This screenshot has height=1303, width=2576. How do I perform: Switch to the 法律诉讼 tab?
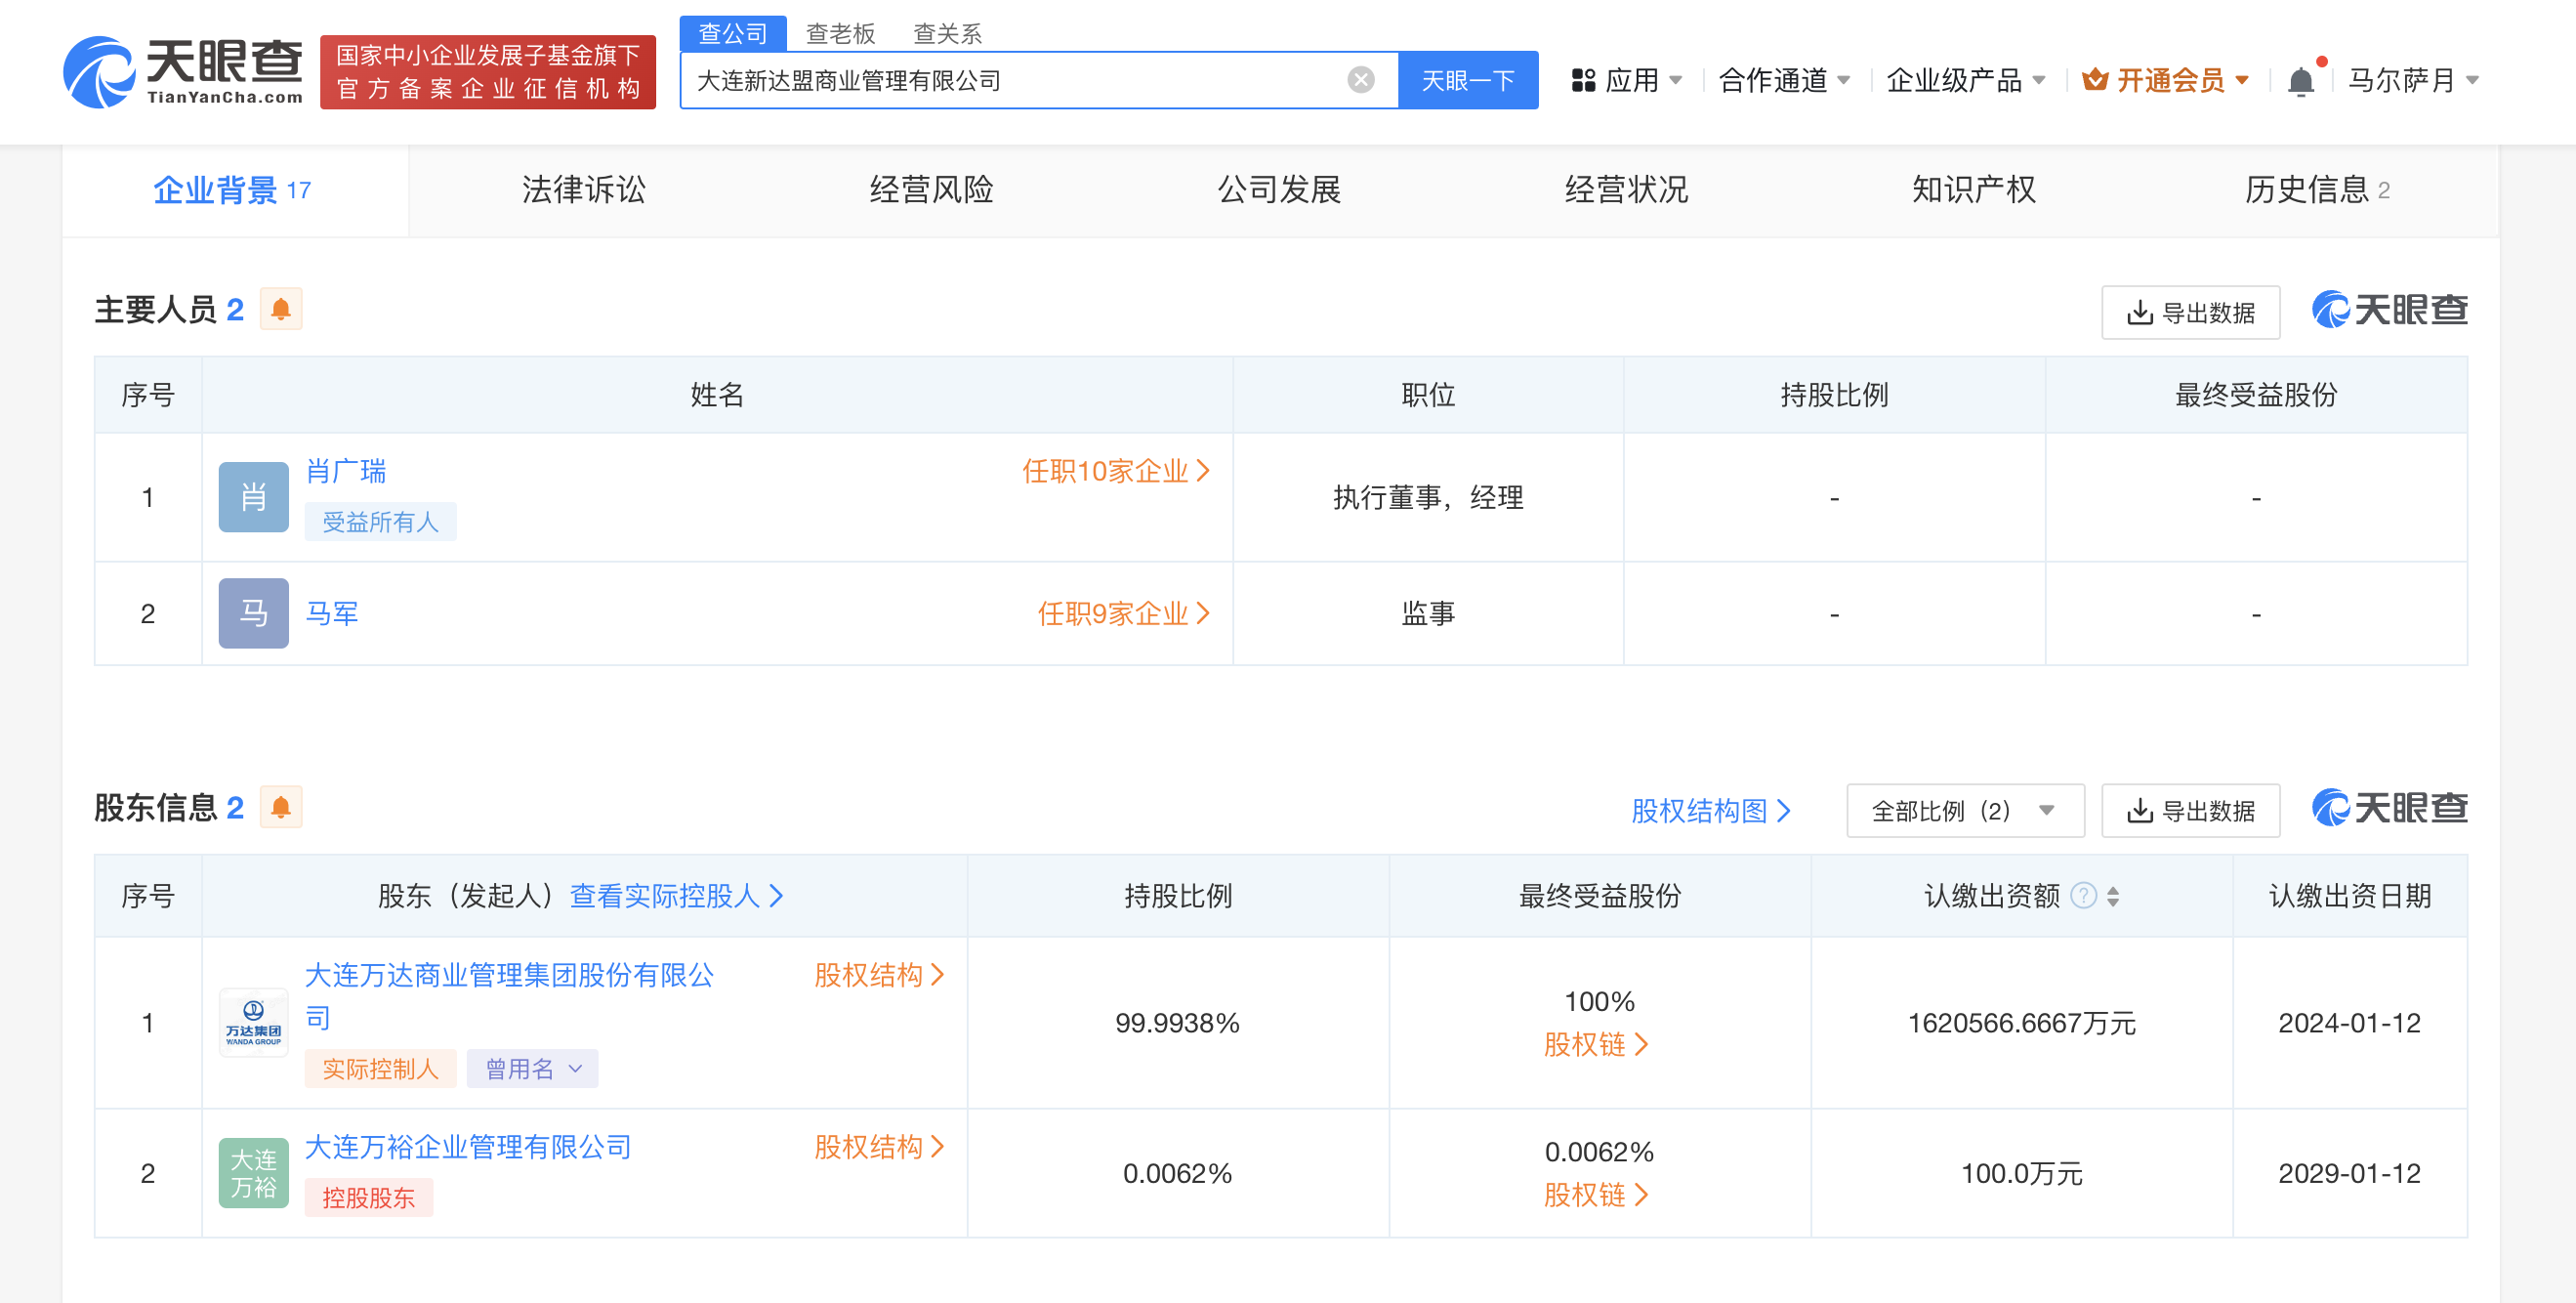(x=583, y=190)
